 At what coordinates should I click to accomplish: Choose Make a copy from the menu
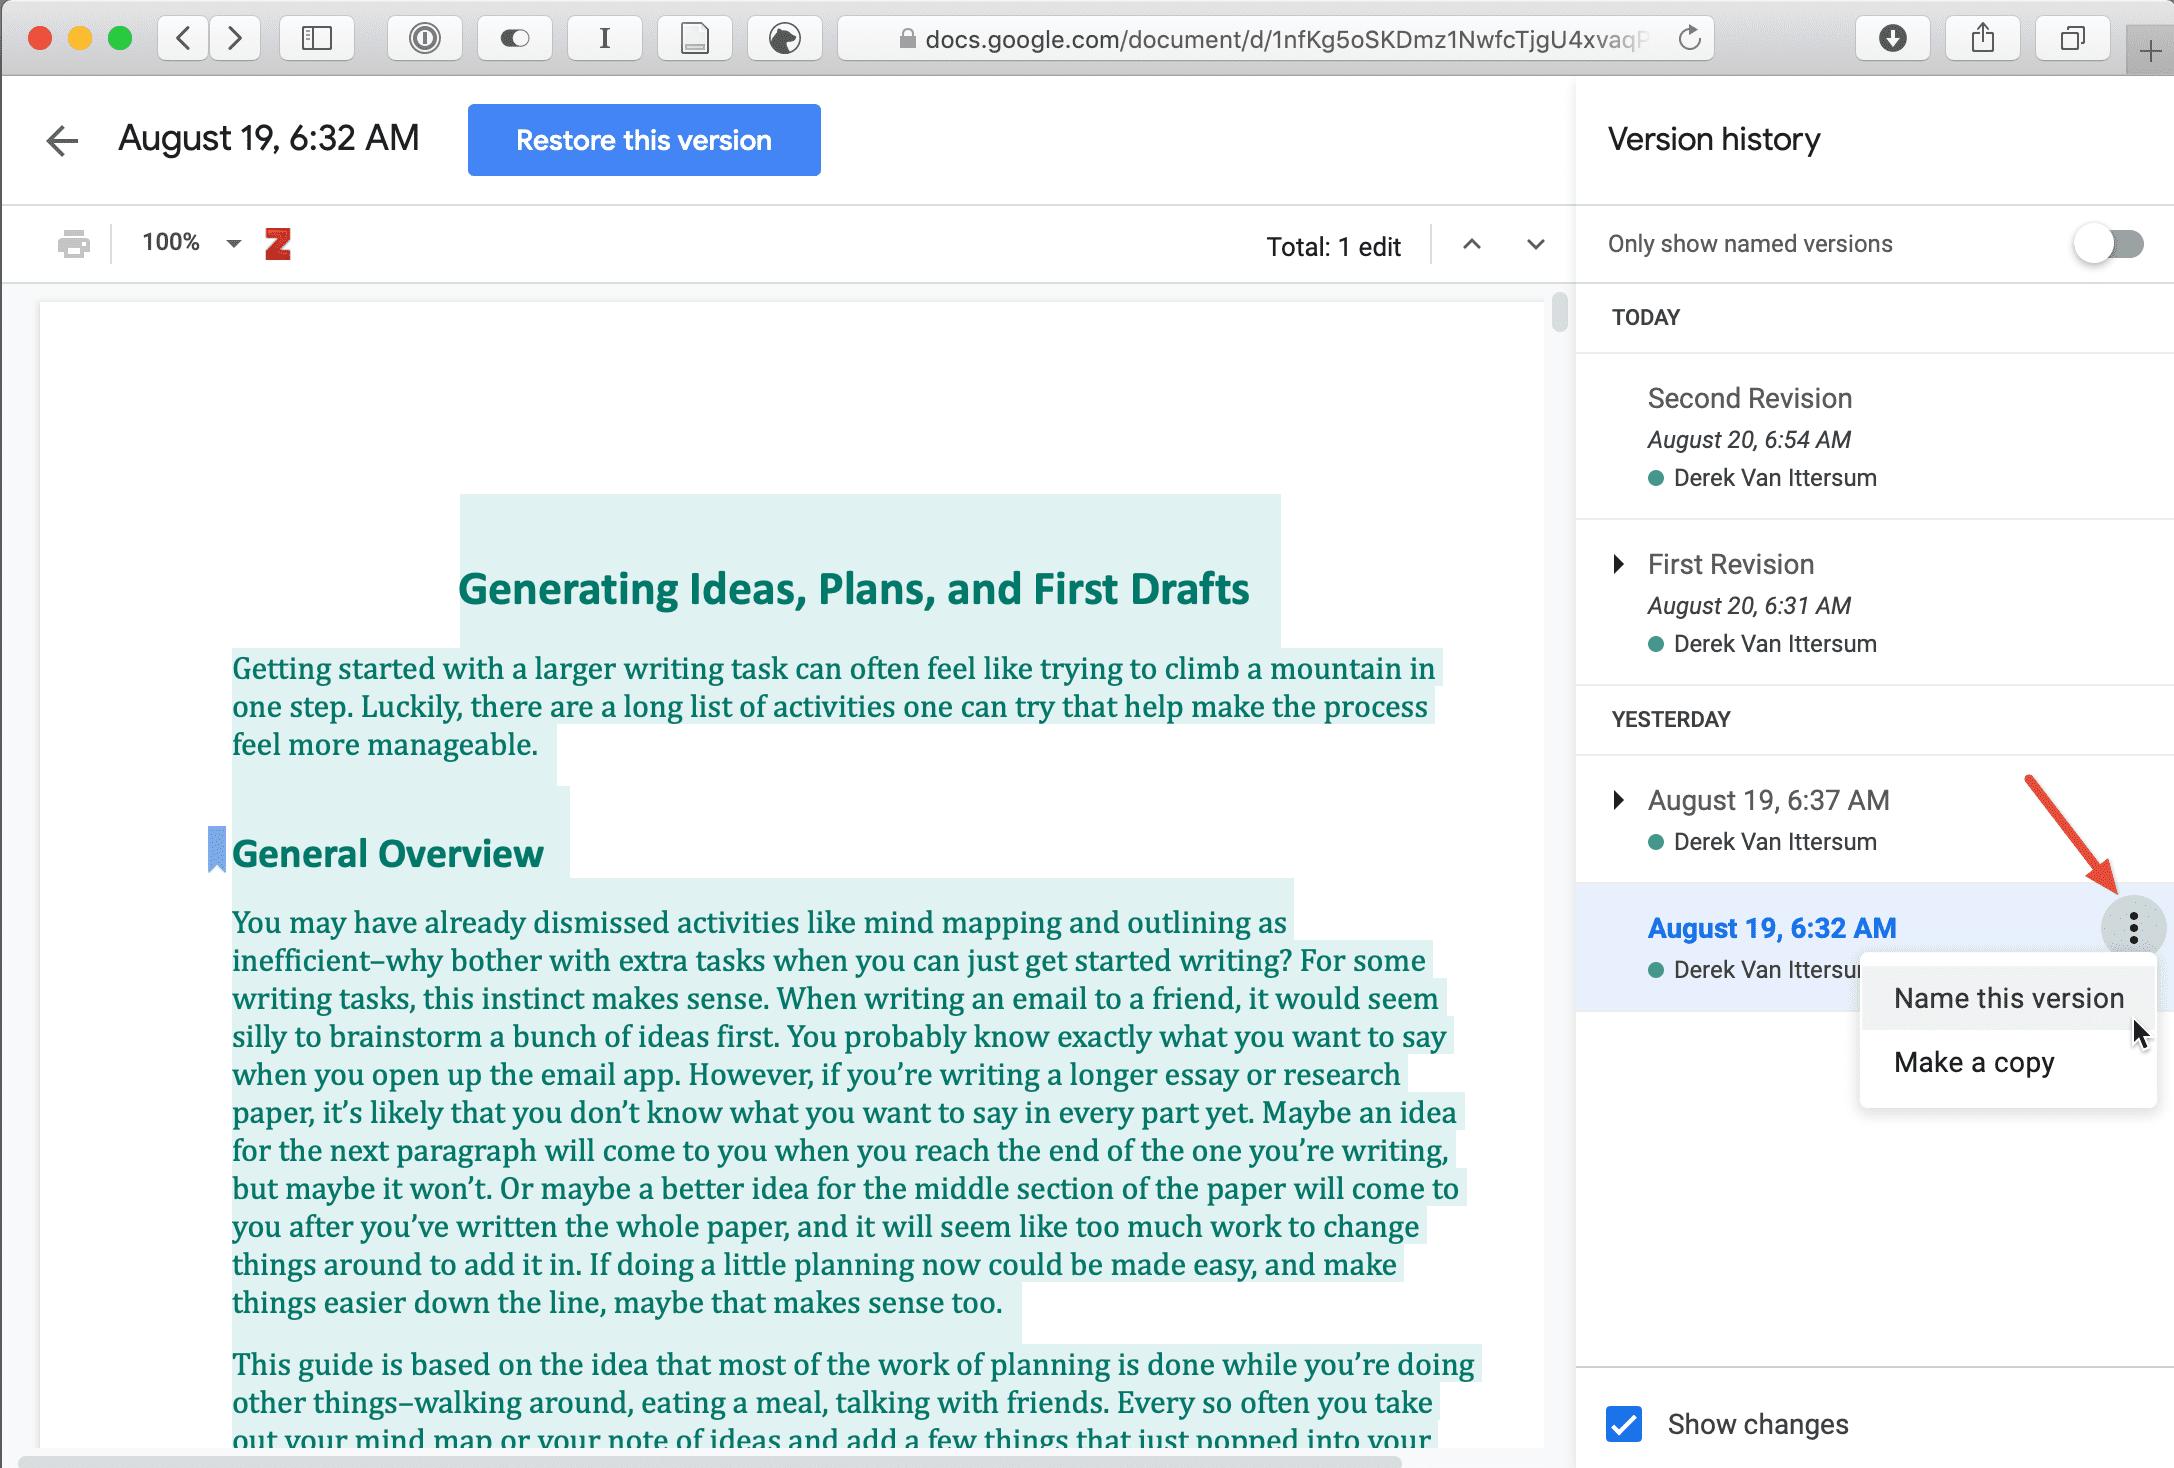pos(2008,1062)
